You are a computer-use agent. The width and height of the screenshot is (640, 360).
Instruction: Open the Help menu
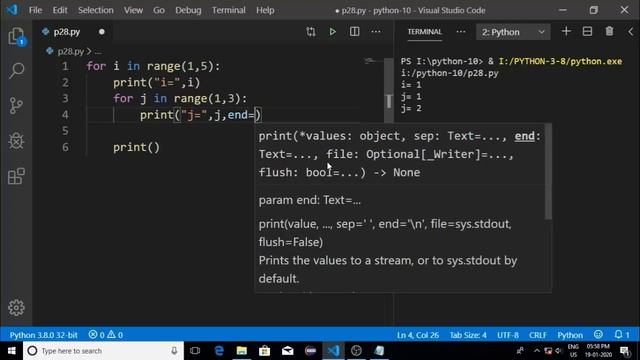(265, 10)
